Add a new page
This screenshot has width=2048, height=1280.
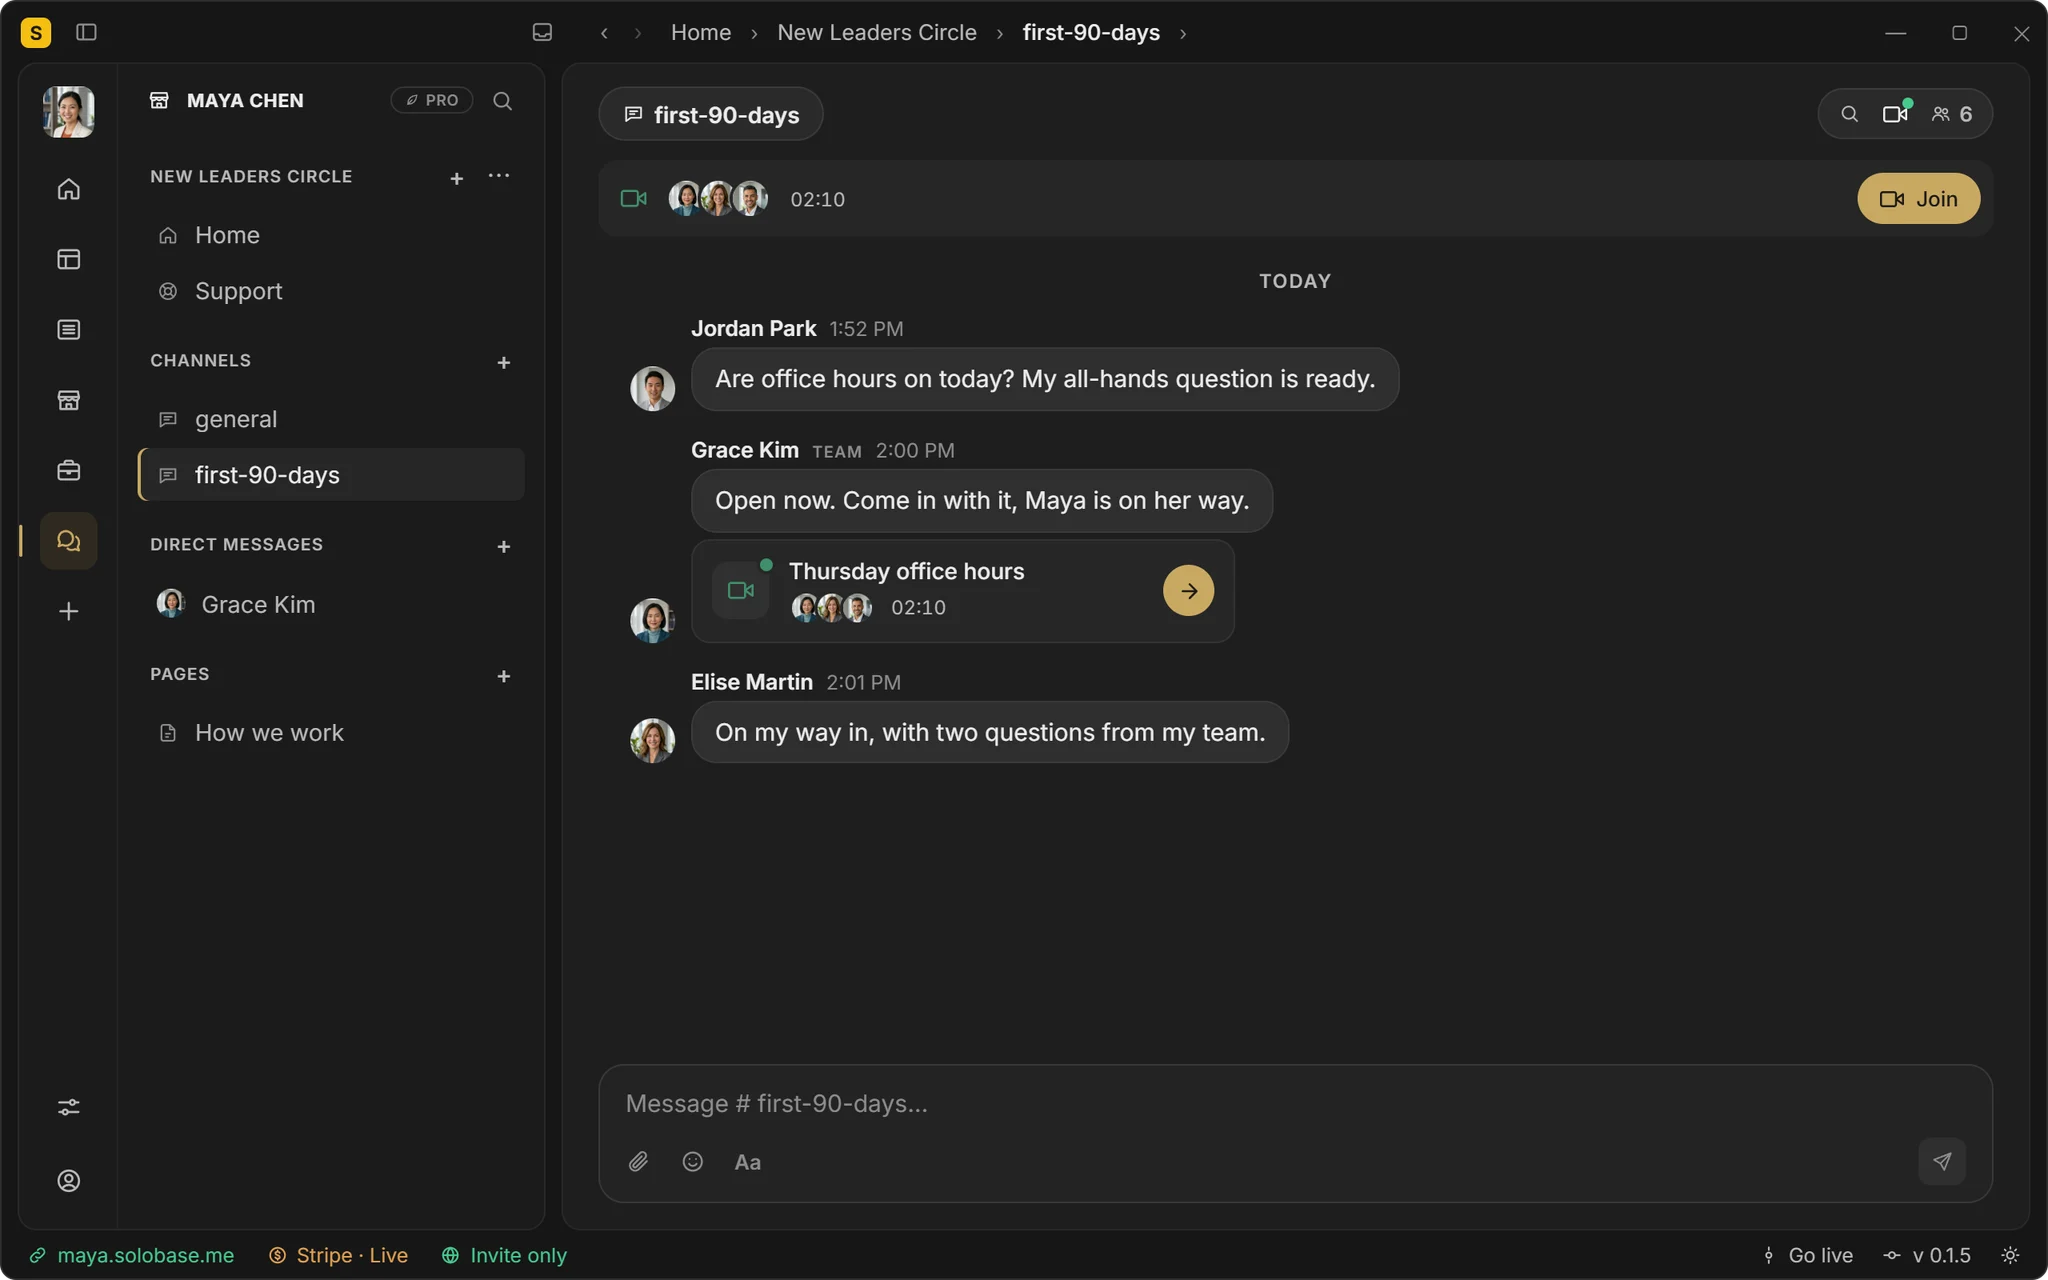point(504,676)
